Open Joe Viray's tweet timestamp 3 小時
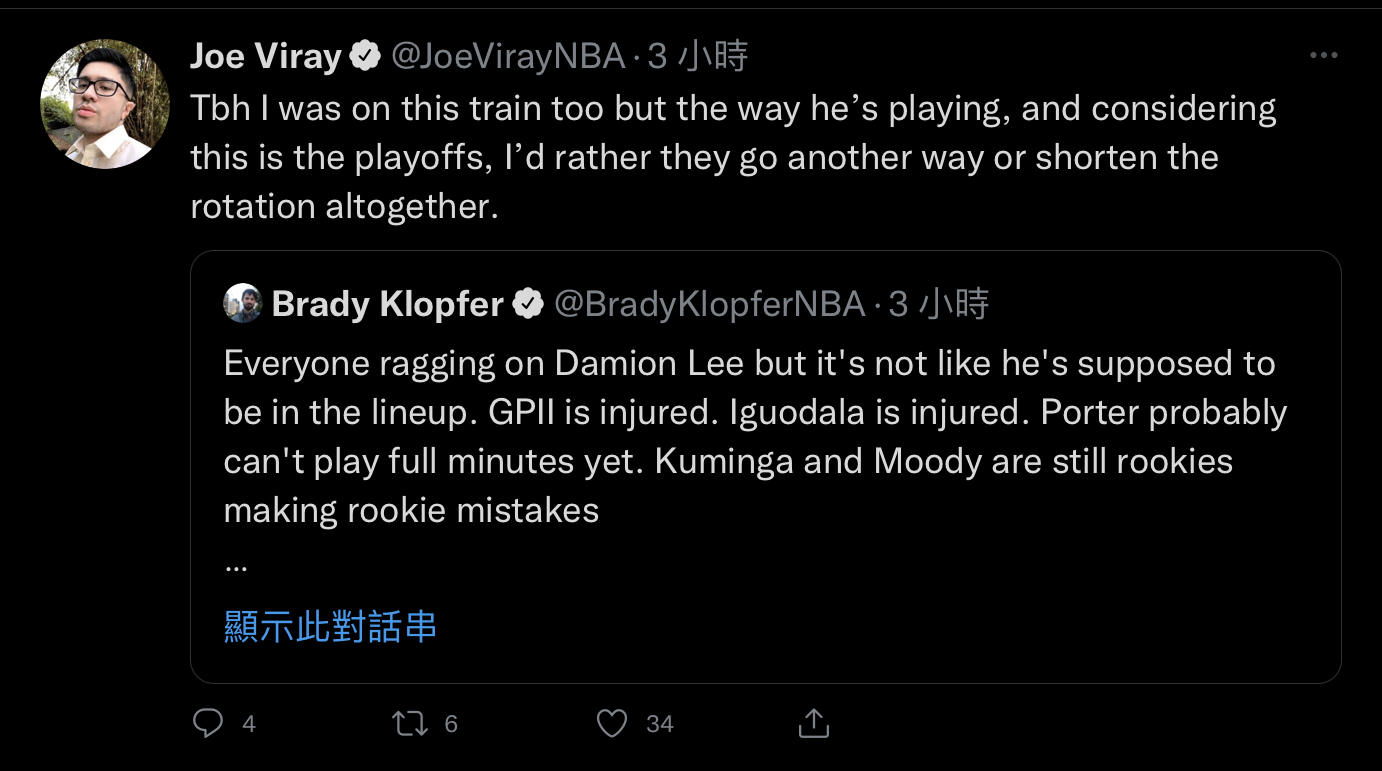The width and height of the screenshot is (1382, 771). (x=698, y=57)
